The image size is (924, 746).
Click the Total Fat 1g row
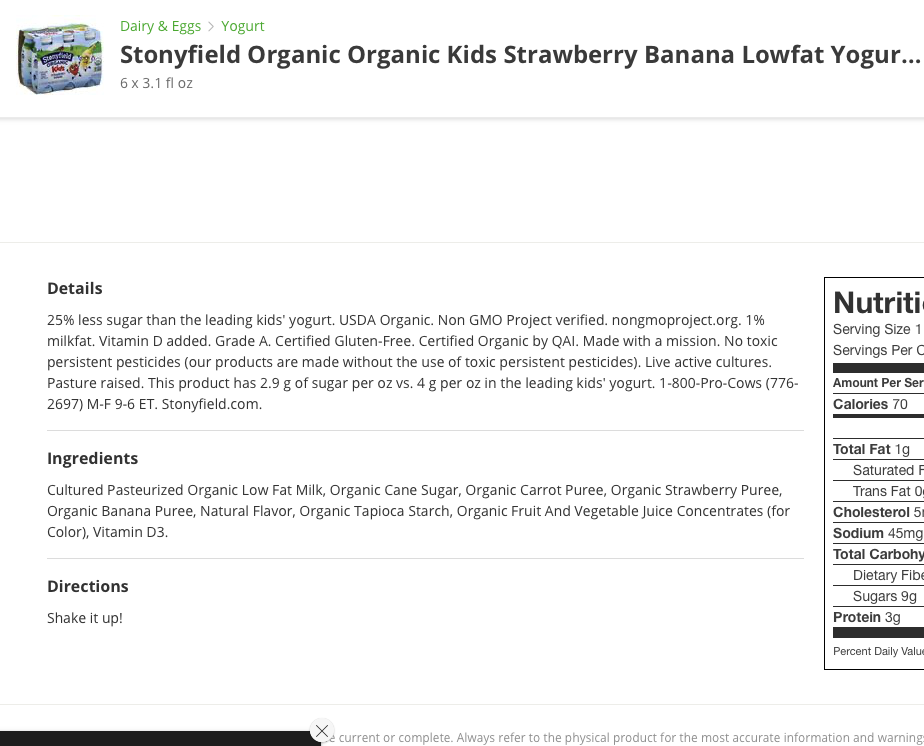[878, 450]
